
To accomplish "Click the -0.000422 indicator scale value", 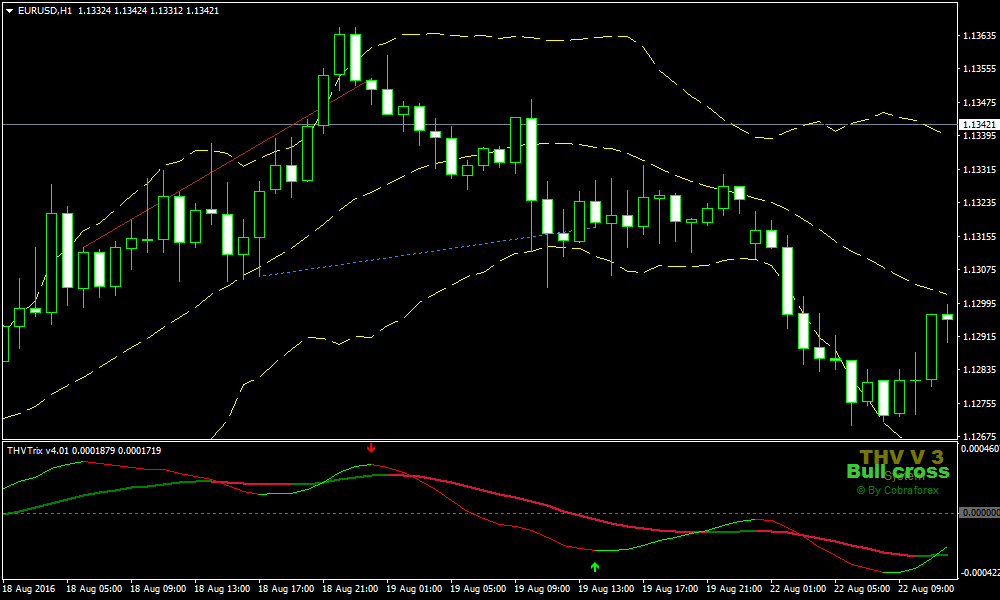I will (977, 573).
